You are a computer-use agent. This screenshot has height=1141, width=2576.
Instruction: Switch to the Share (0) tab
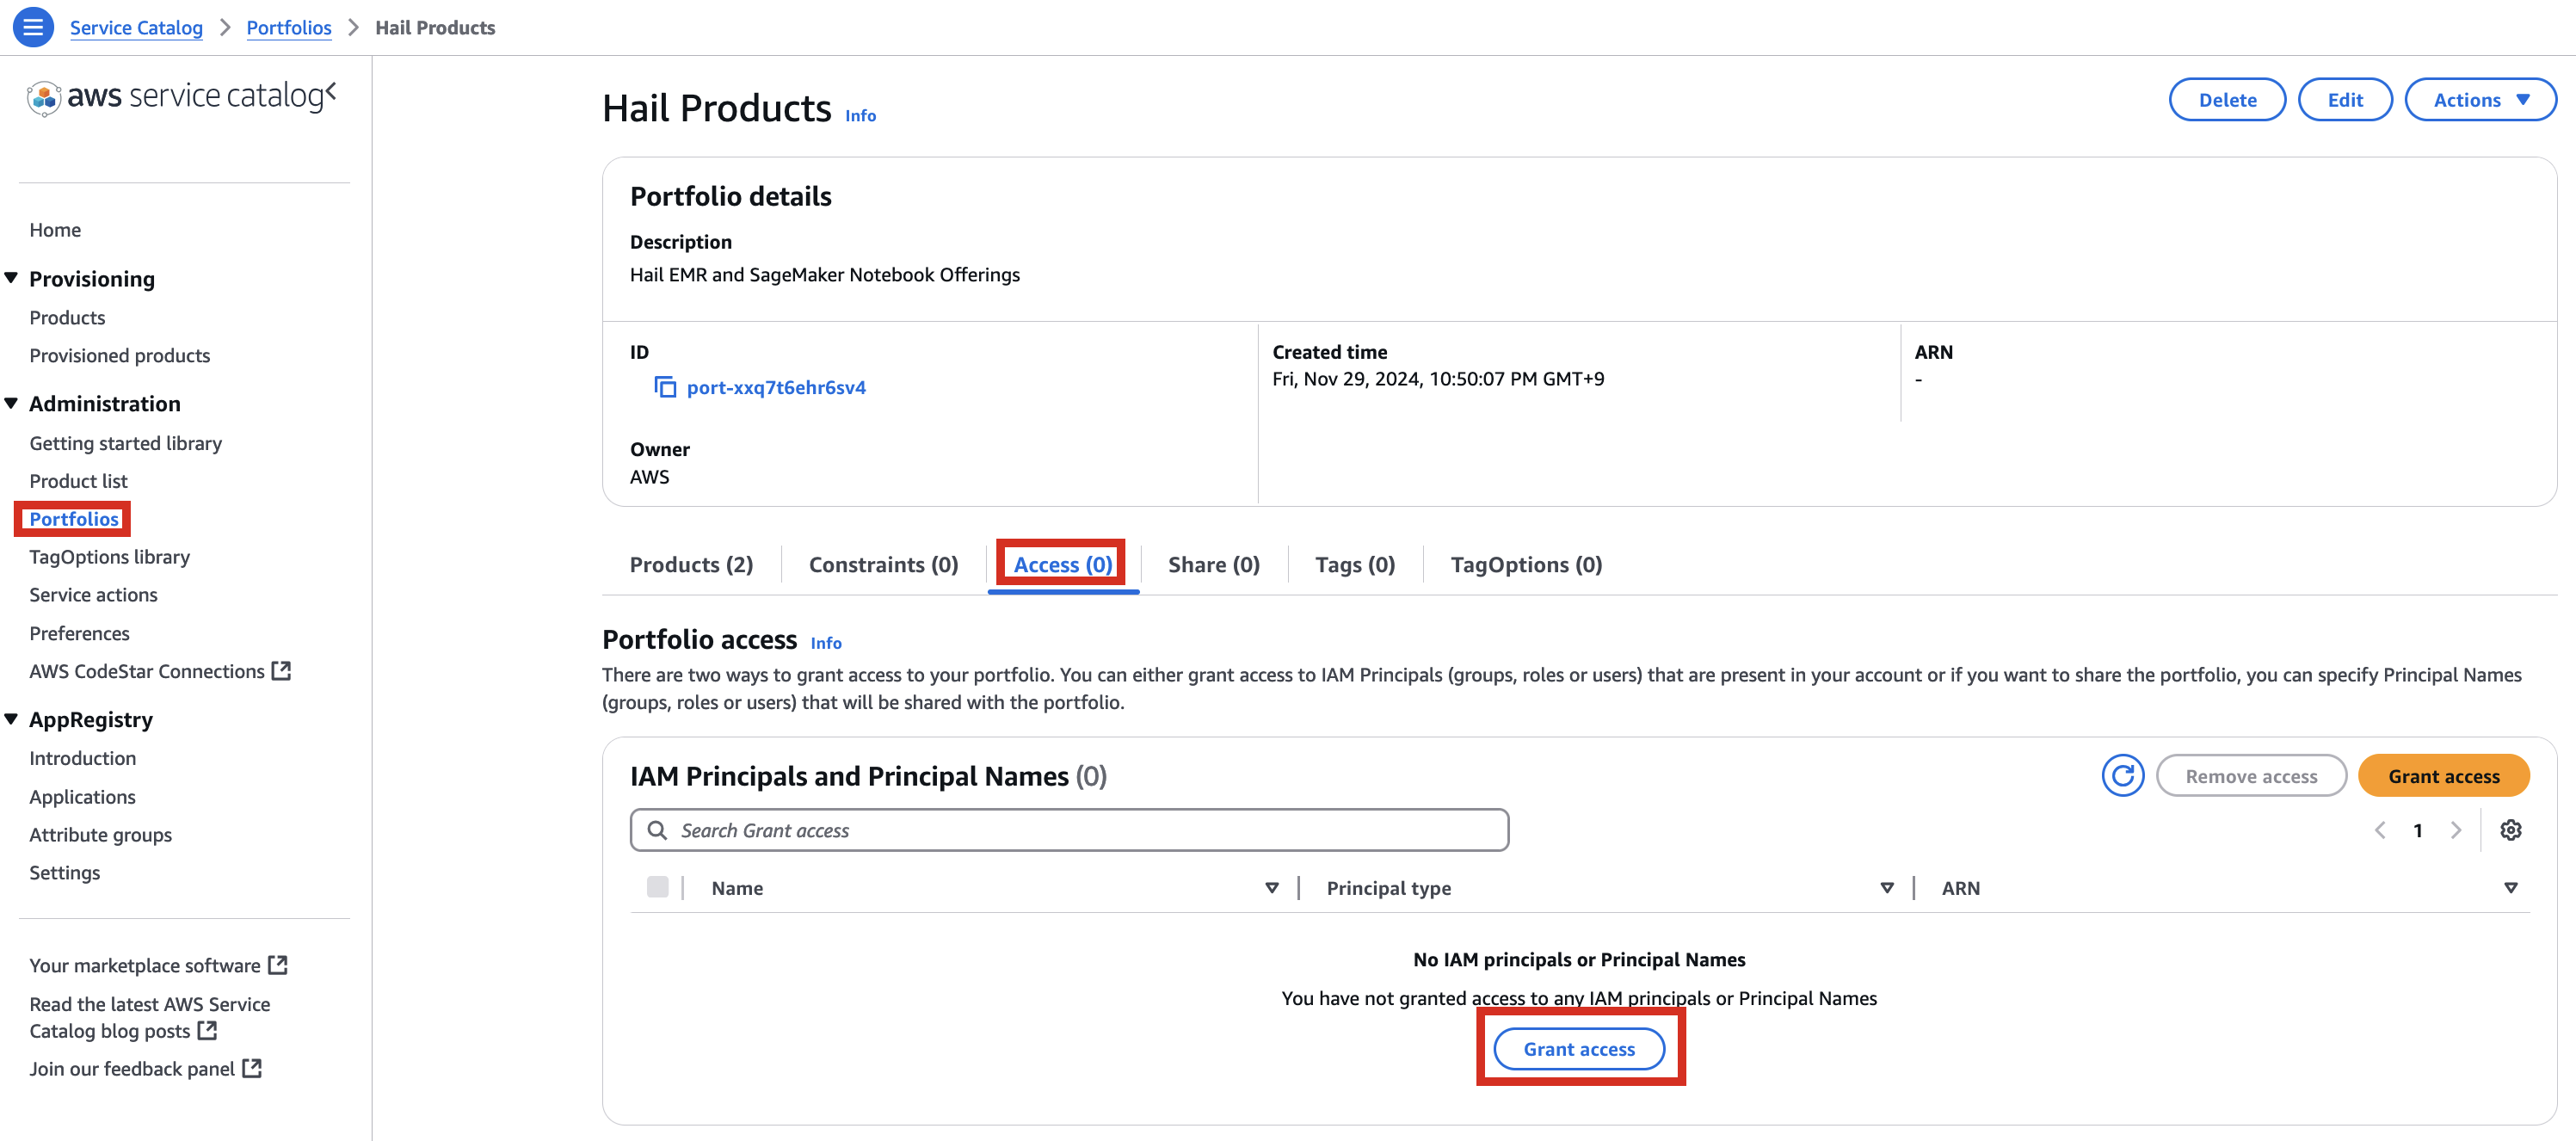click(x=1213, y=565)
